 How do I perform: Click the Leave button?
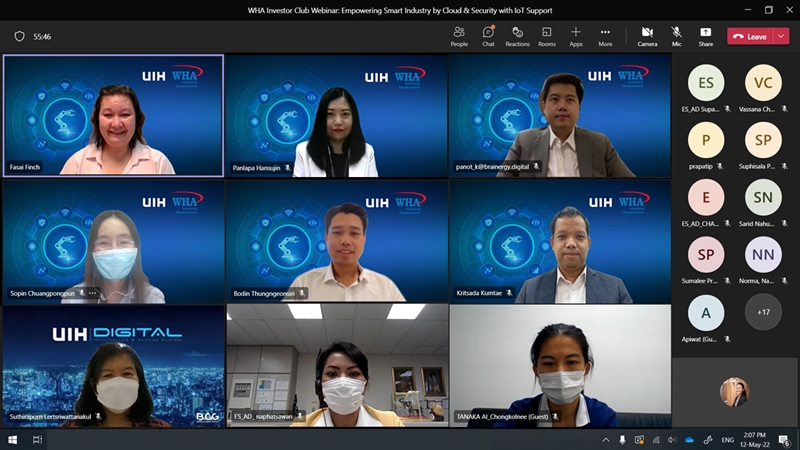pos(750,36)
